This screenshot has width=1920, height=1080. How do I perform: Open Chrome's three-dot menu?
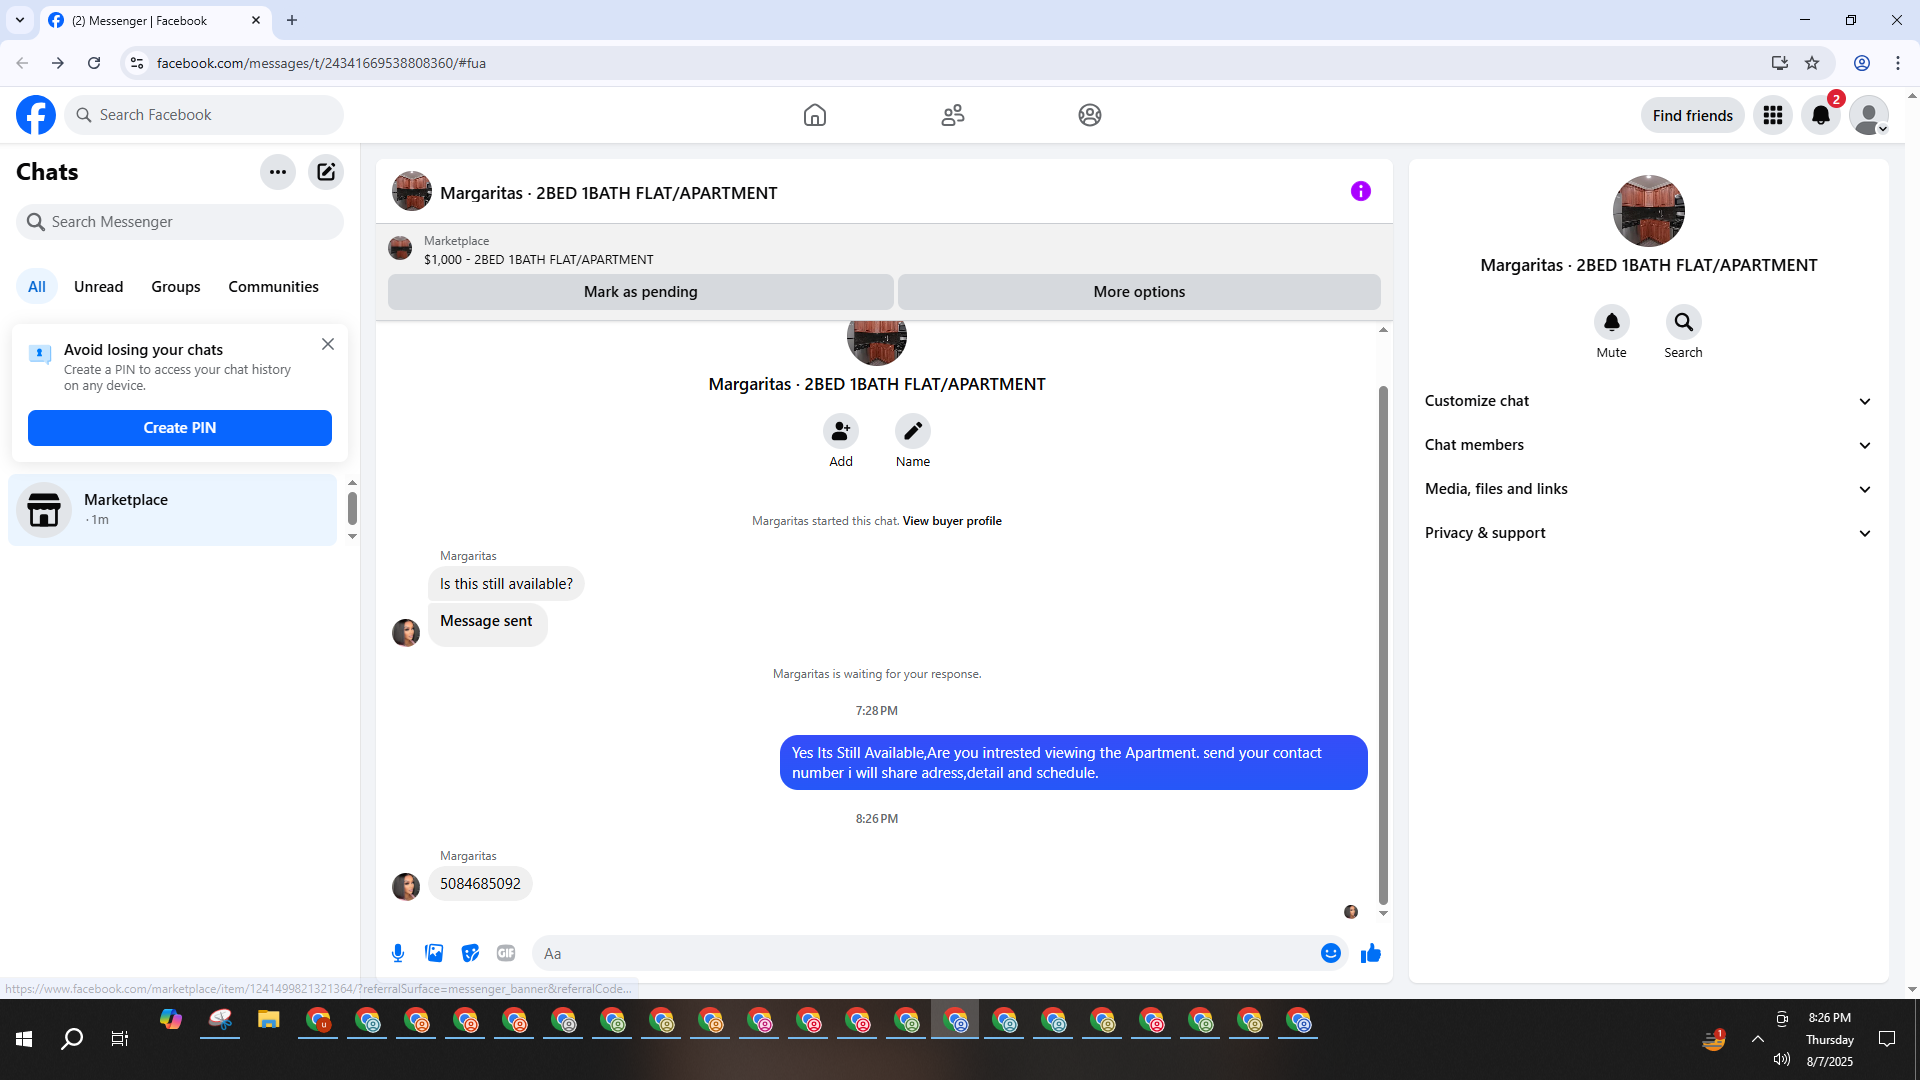(x=1898, y=63)
